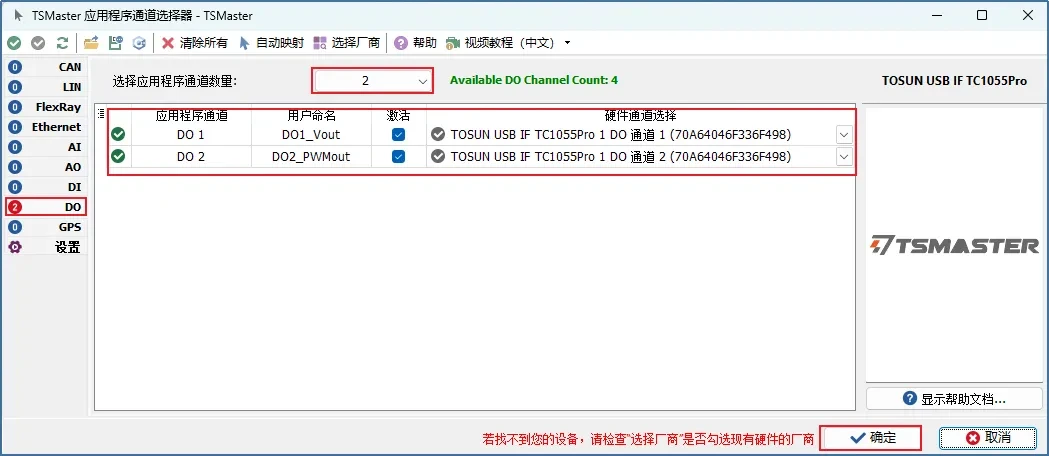This screenshot has height=456, width=1049.
Task: Click the blue hexagon reload toolbar icon
Action: (139, 43)
